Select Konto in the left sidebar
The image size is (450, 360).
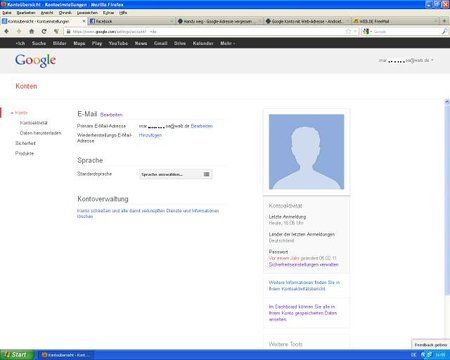(21, 113)
